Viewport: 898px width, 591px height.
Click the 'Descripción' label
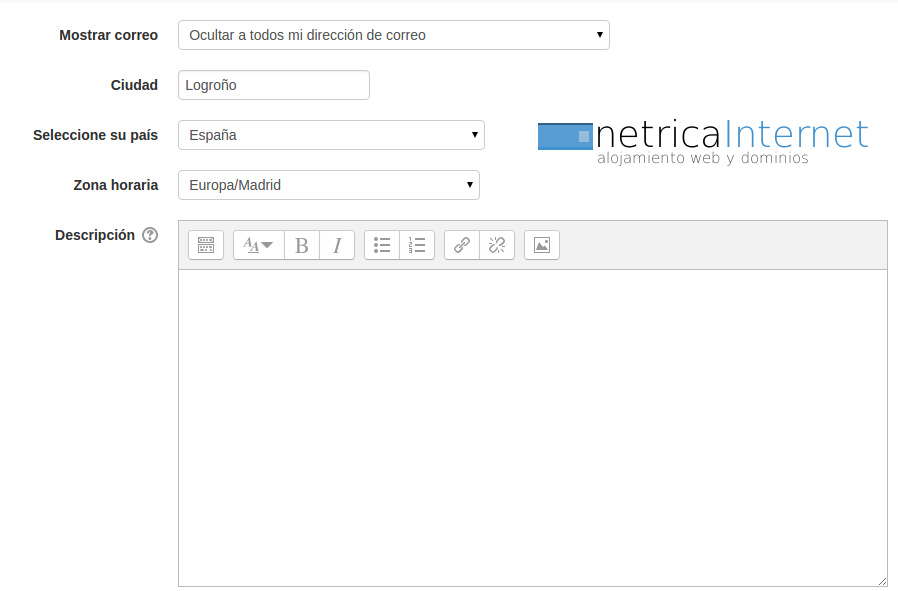click(95, 235)
